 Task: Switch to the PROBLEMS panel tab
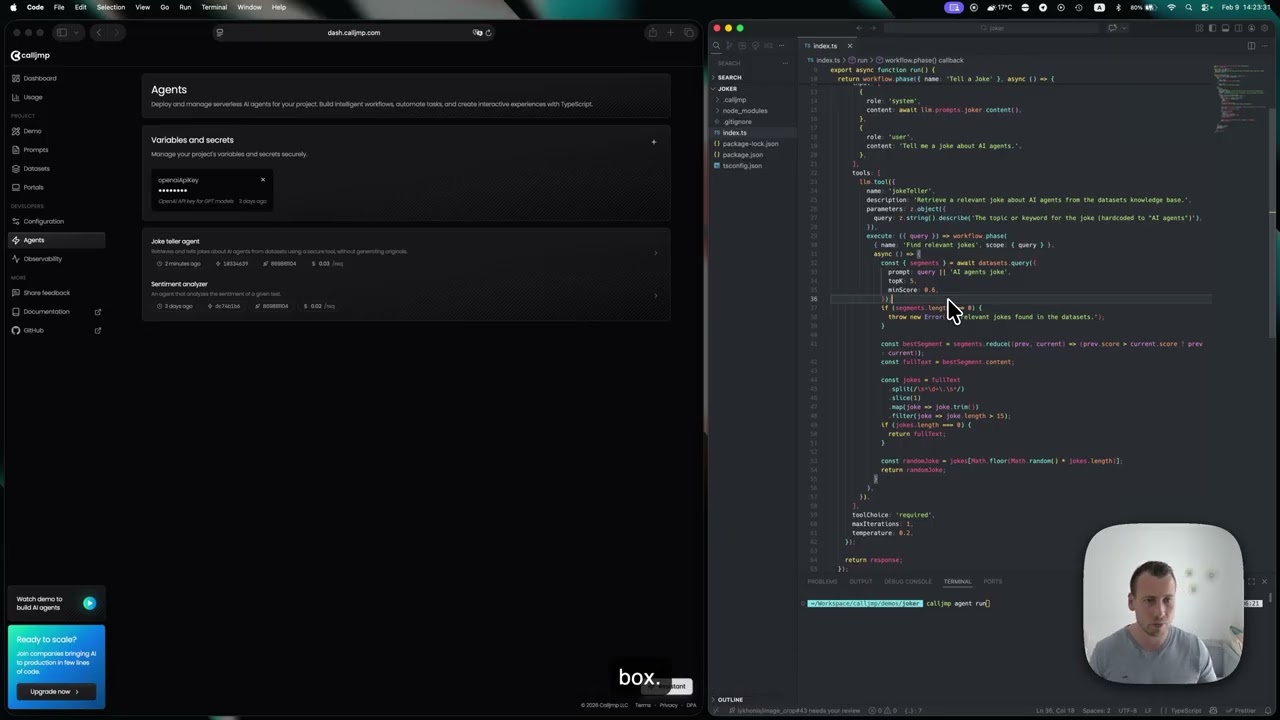coord(822,581)
